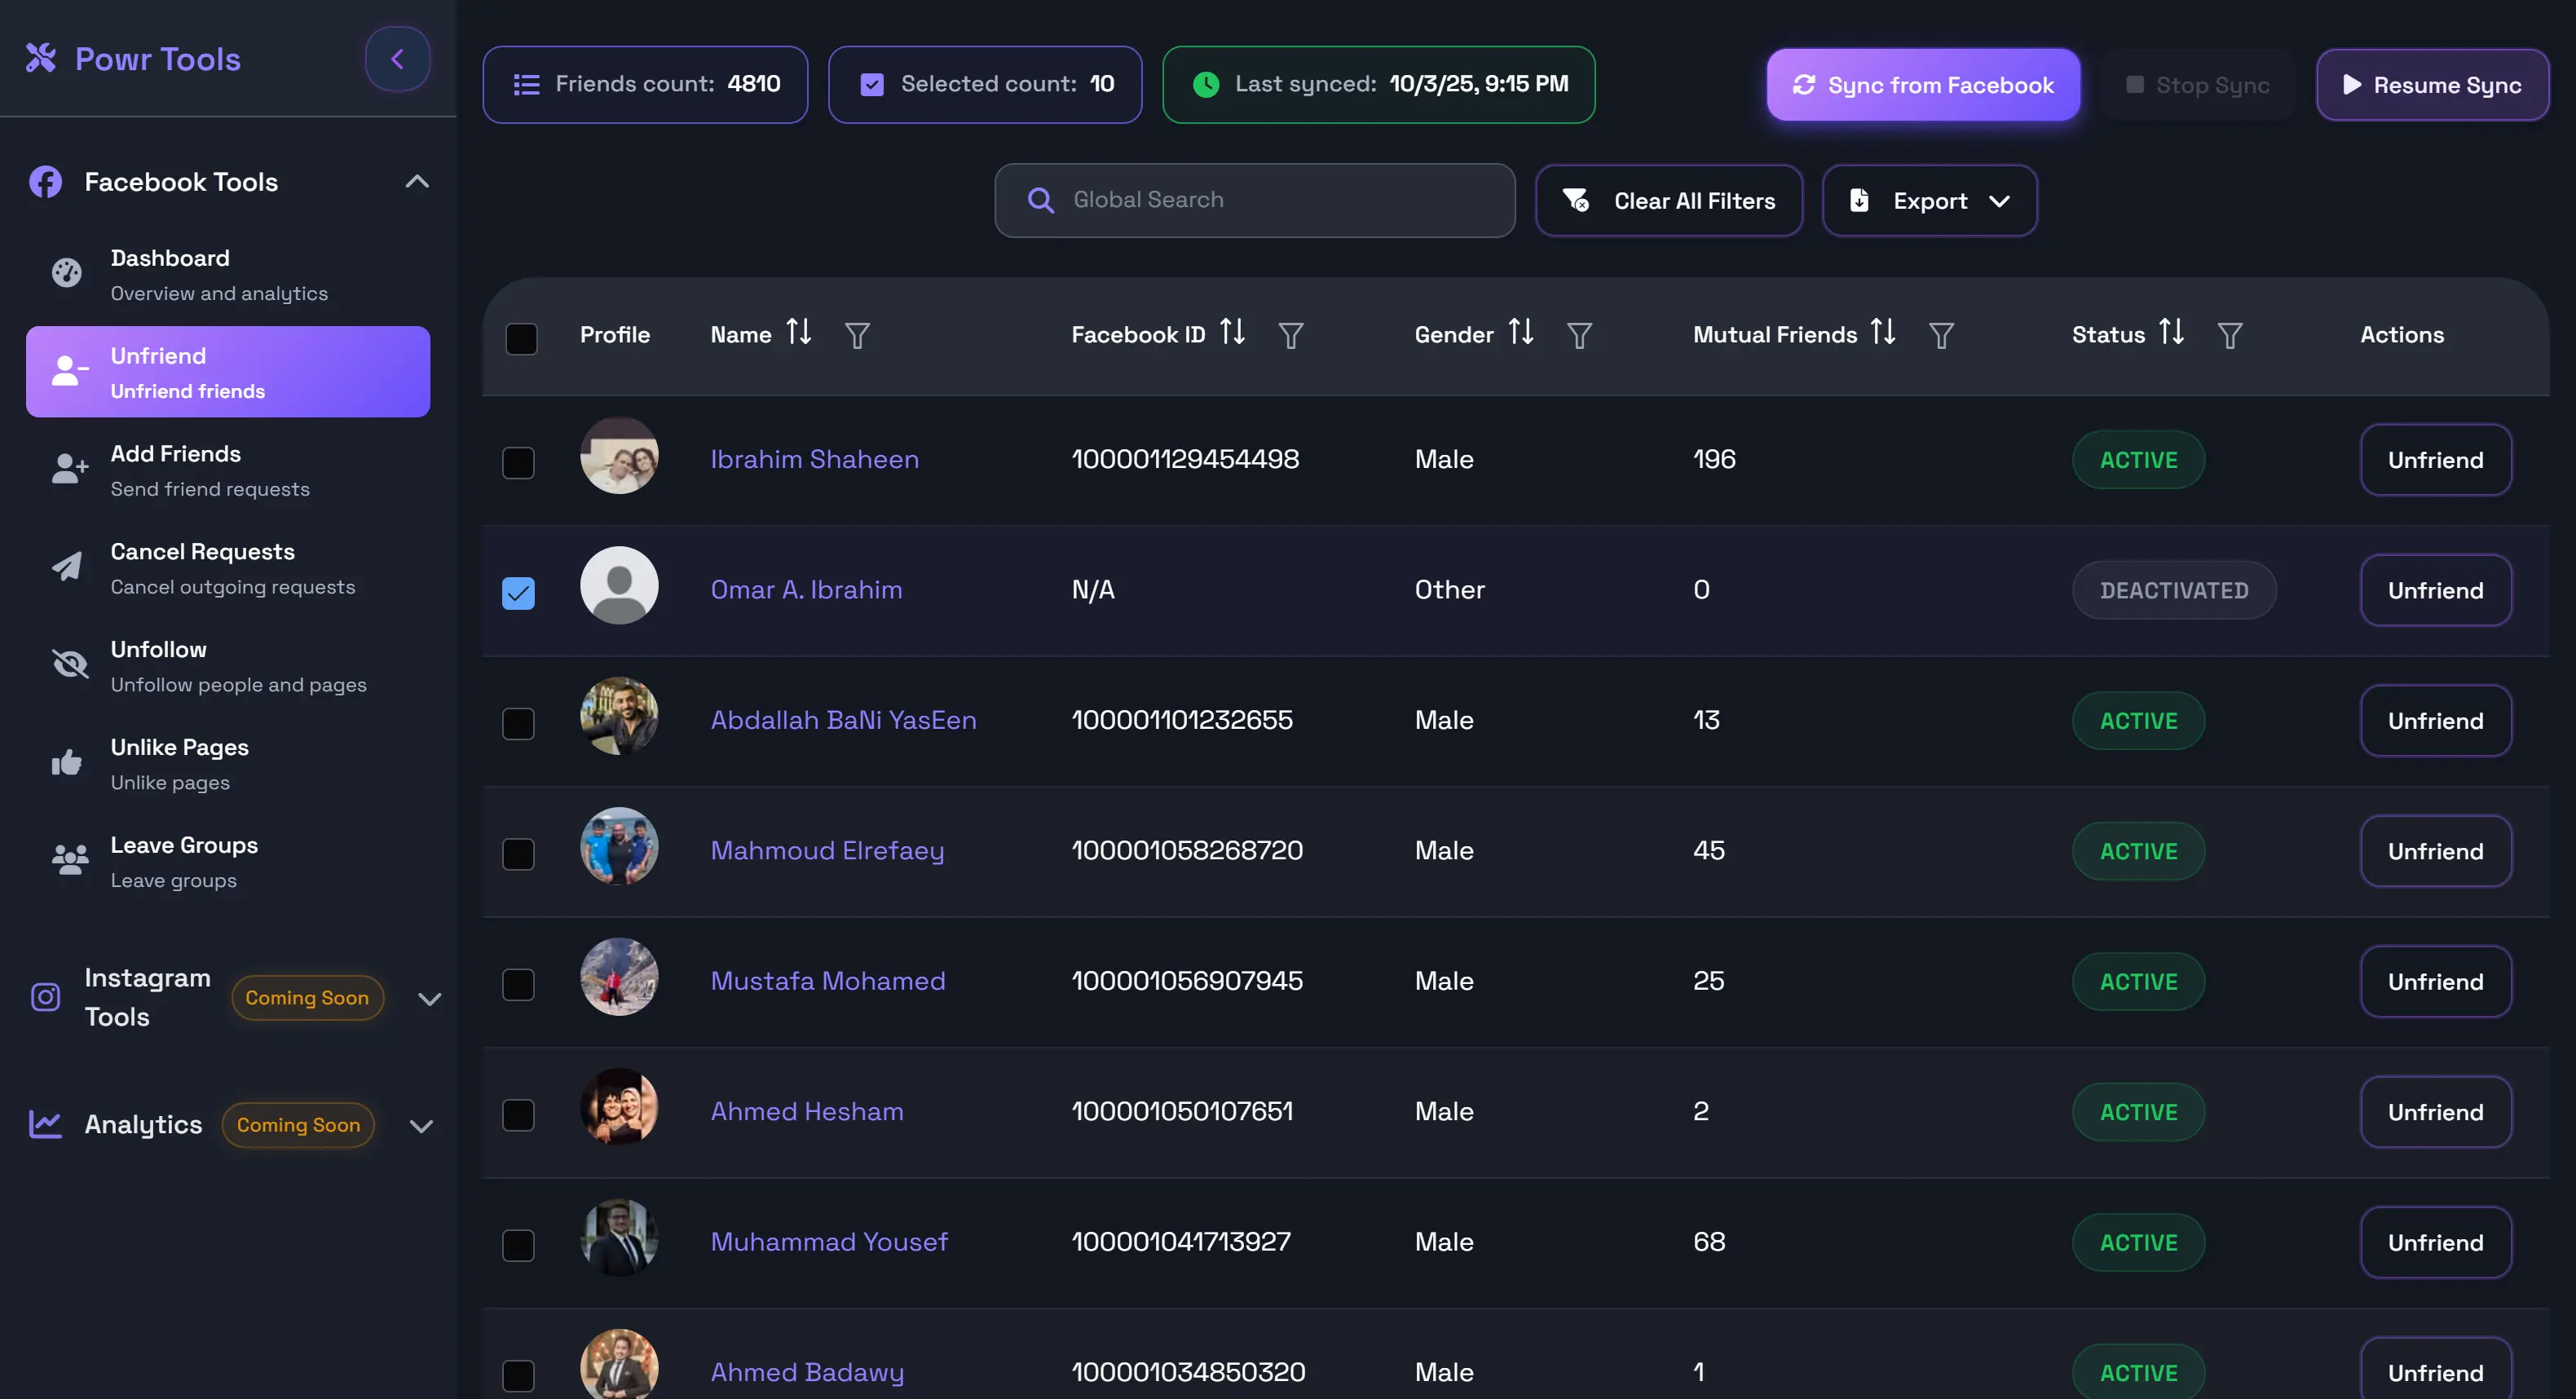This screenshot has width=2576, height=1399.
Task: Click the Selected count checkmark icon
Action: (872, 85)
